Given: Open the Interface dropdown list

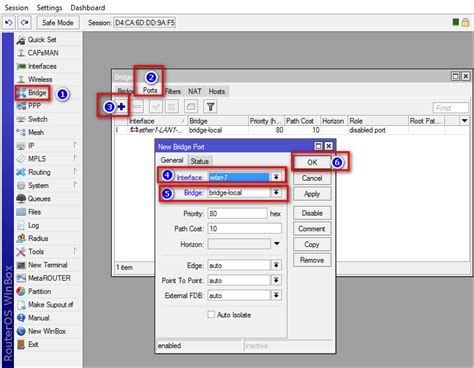Looking at the screenshot, I should coord(276,177).
